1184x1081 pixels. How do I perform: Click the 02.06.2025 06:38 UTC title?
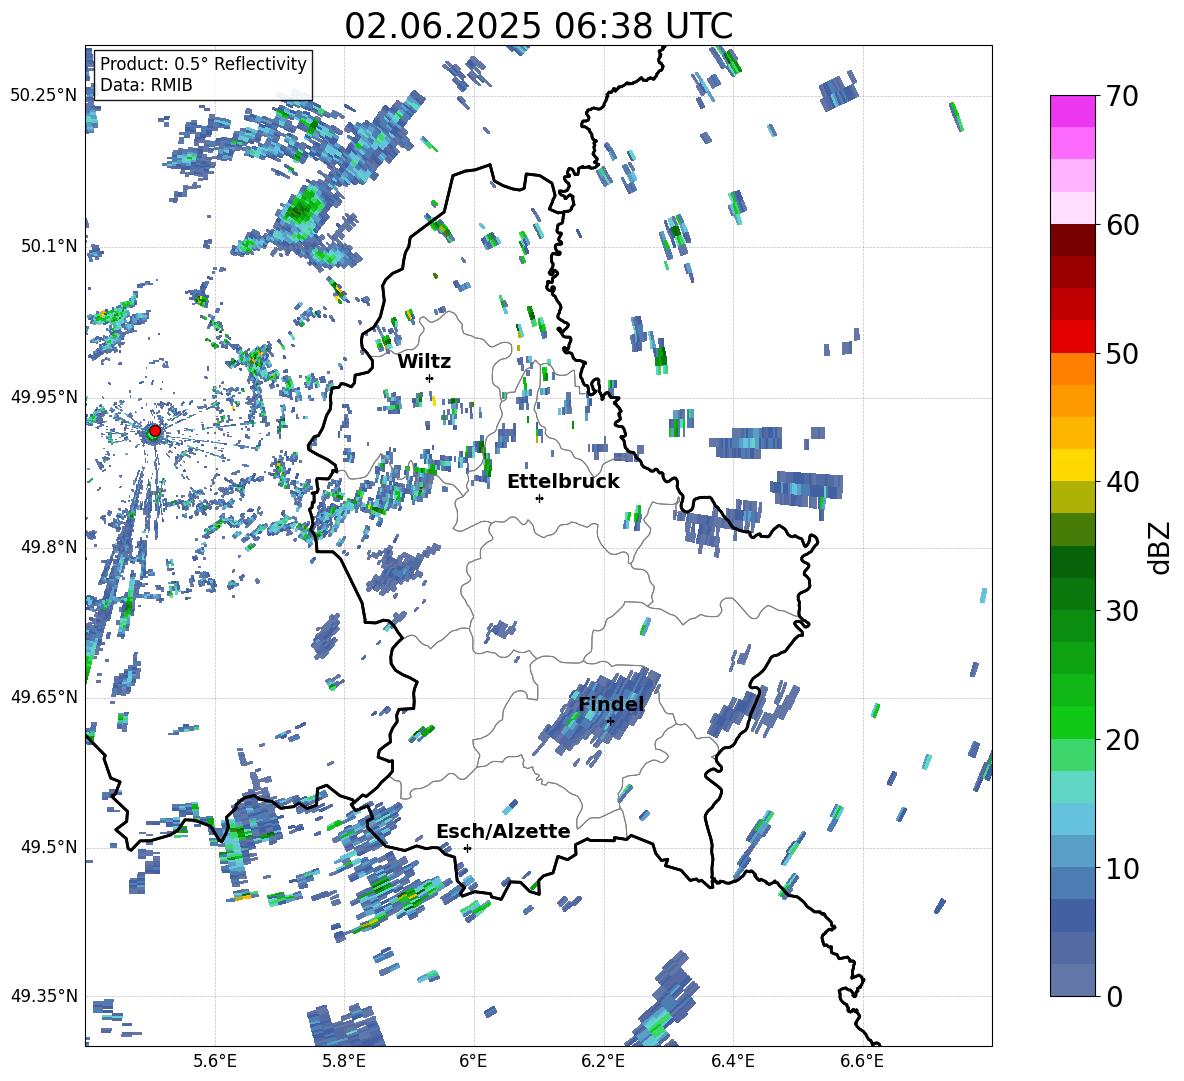[538, 26]
